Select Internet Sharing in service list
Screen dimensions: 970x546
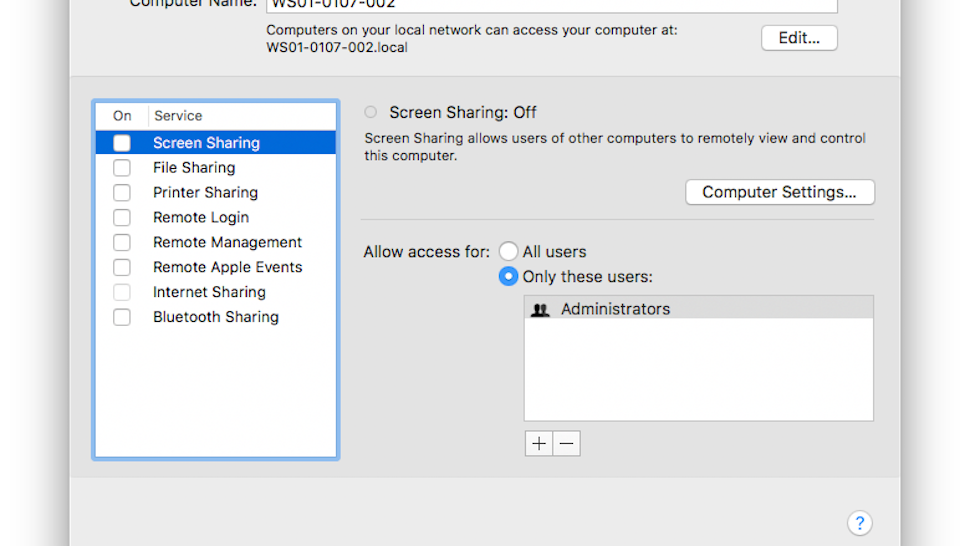click(216, 292)
